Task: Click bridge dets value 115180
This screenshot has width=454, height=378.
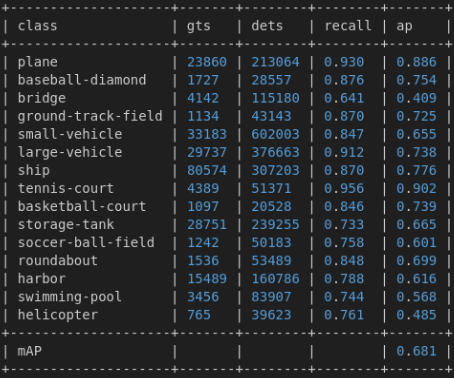Action: click(x=275, y=98)
